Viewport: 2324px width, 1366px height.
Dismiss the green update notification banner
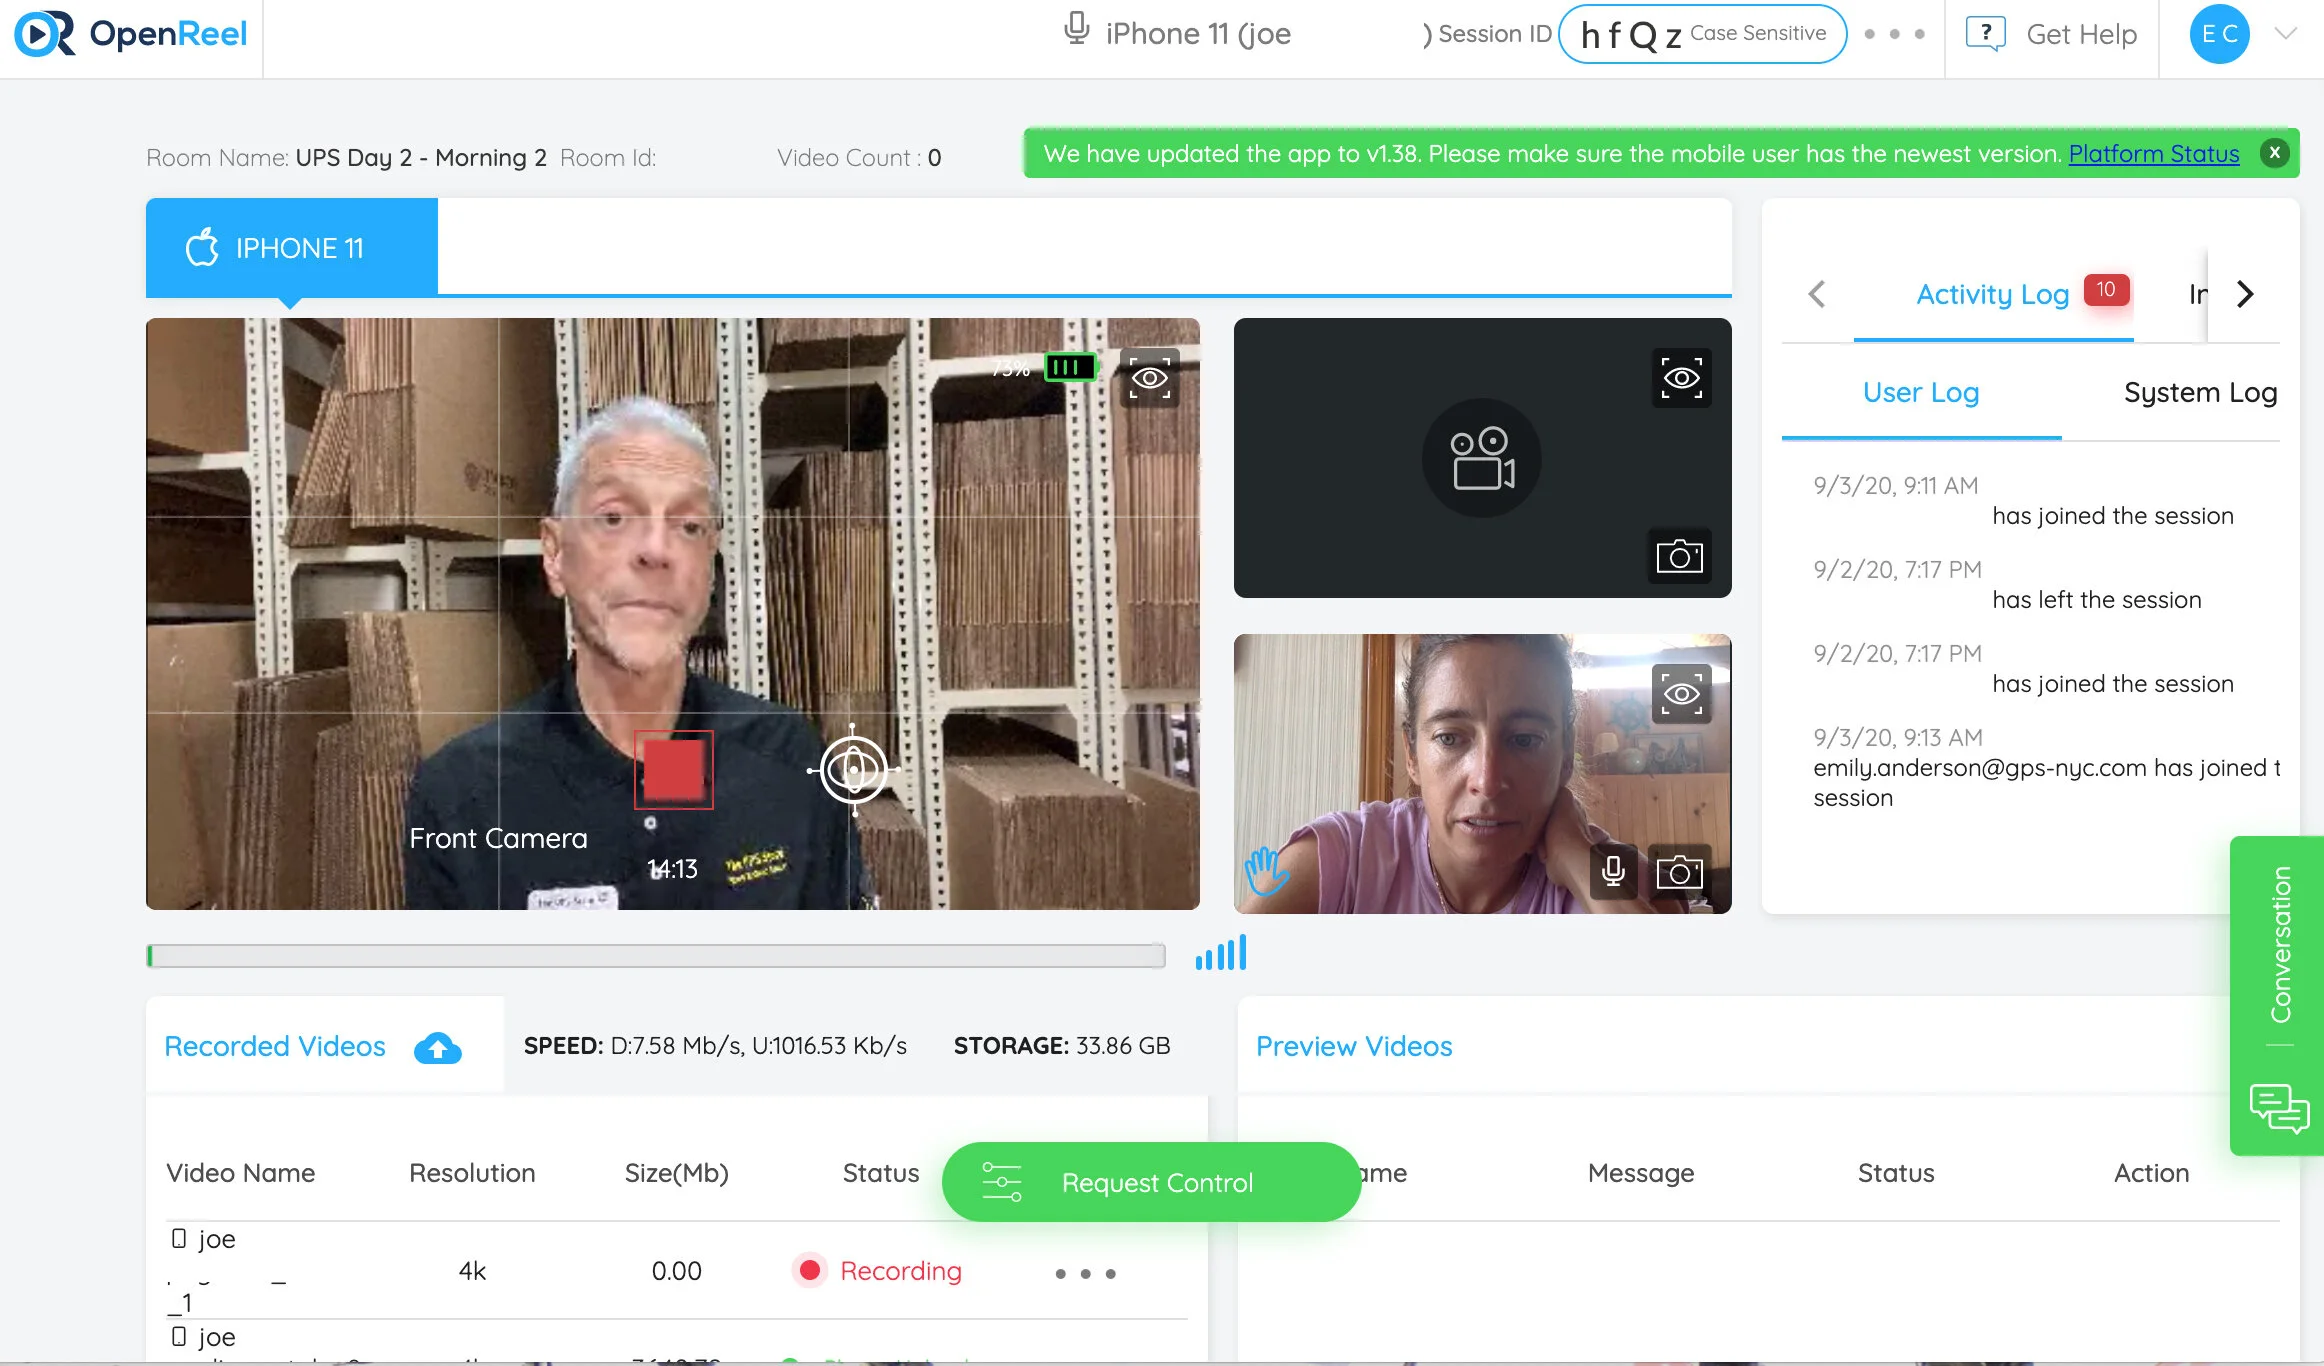click(x=2274, y=153)
